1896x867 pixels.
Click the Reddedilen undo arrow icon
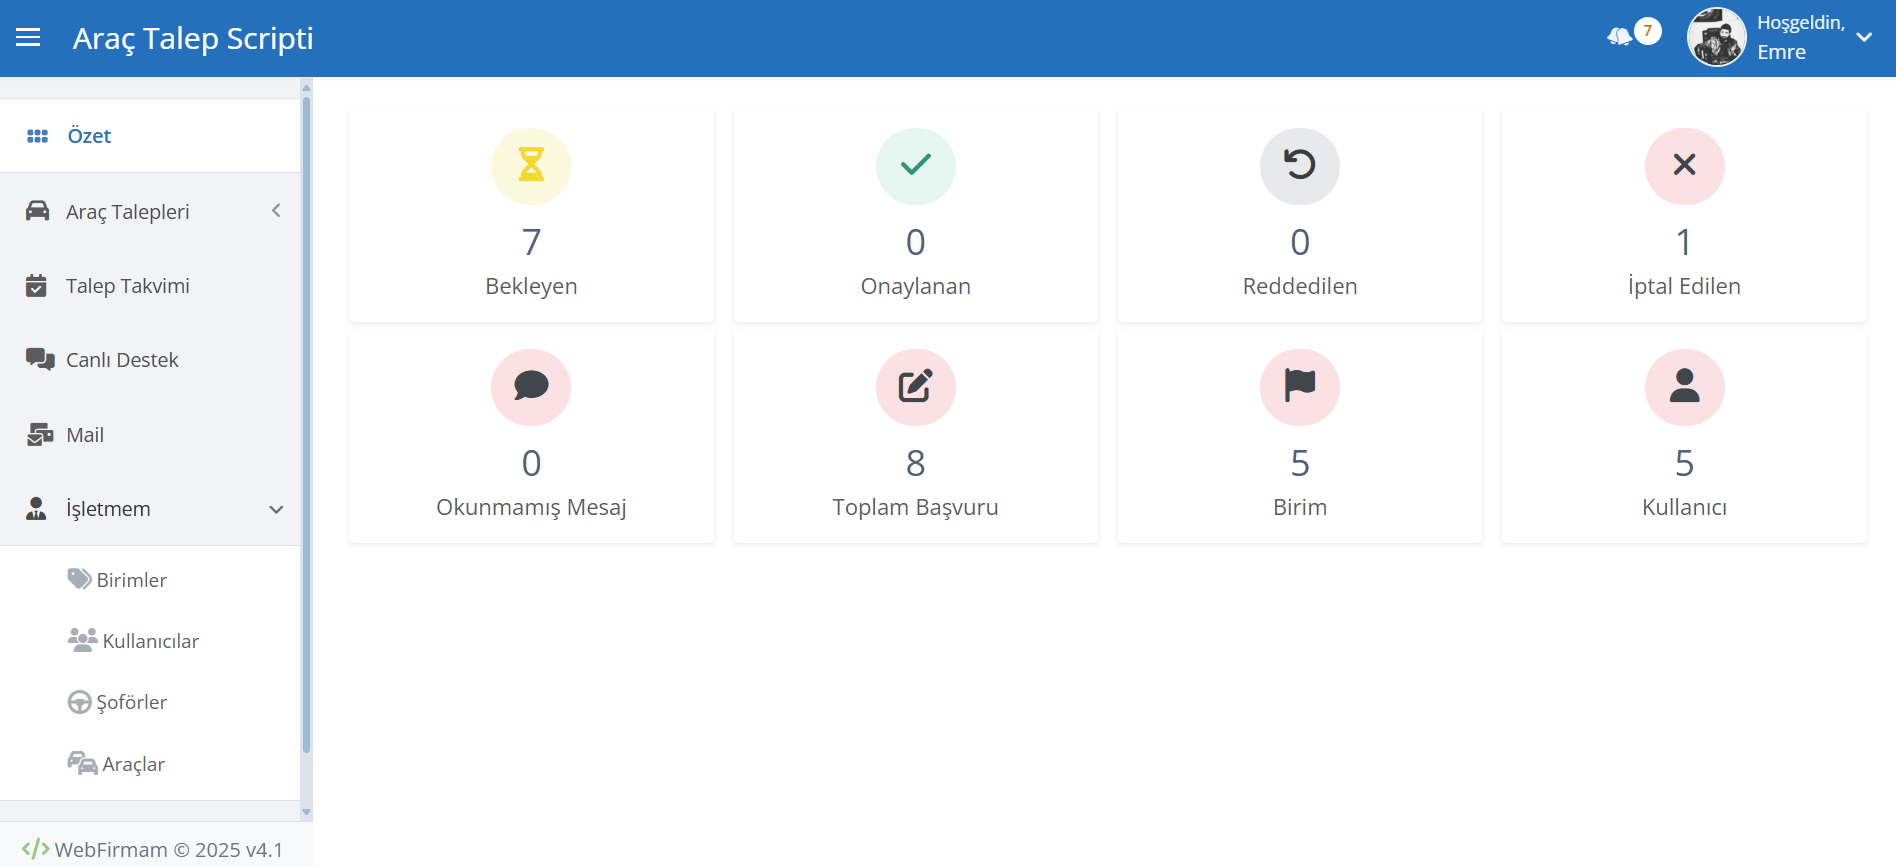tap(1300, 165)
